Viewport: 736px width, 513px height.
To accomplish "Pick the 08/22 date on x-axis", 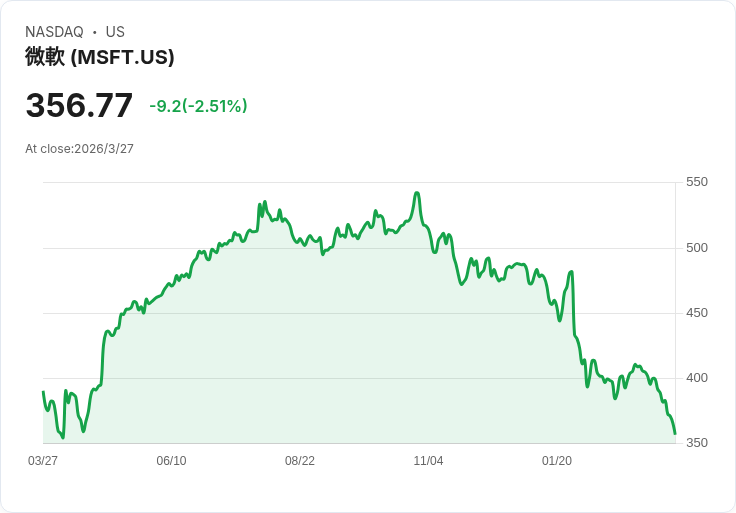I will pos(300,461).
